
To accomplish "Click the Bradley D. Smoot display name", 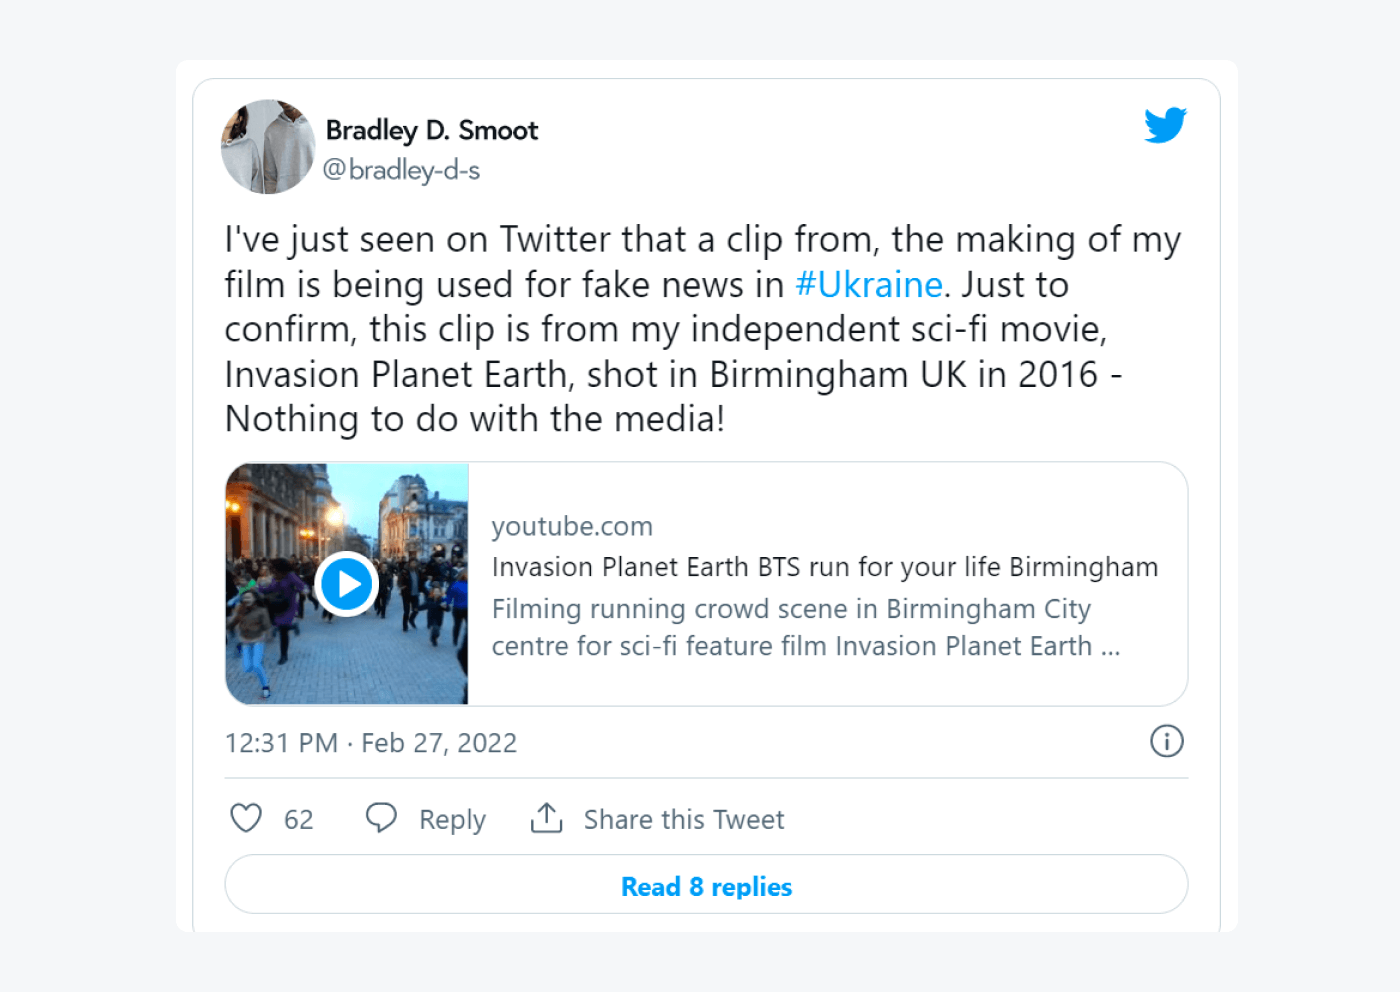I will click(x=432, y=130).
